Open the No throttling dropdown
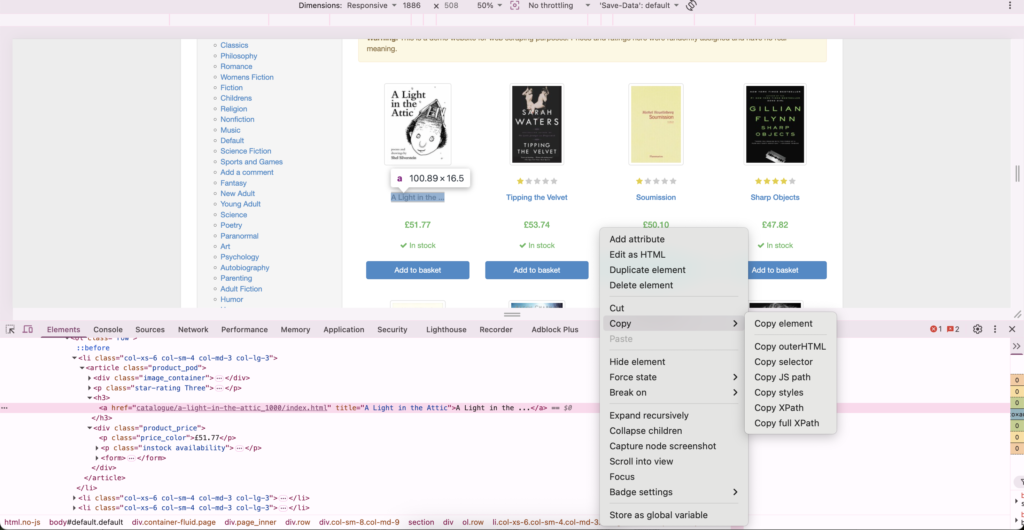This screenshot has height=530, width=1024. click(559, 5)
